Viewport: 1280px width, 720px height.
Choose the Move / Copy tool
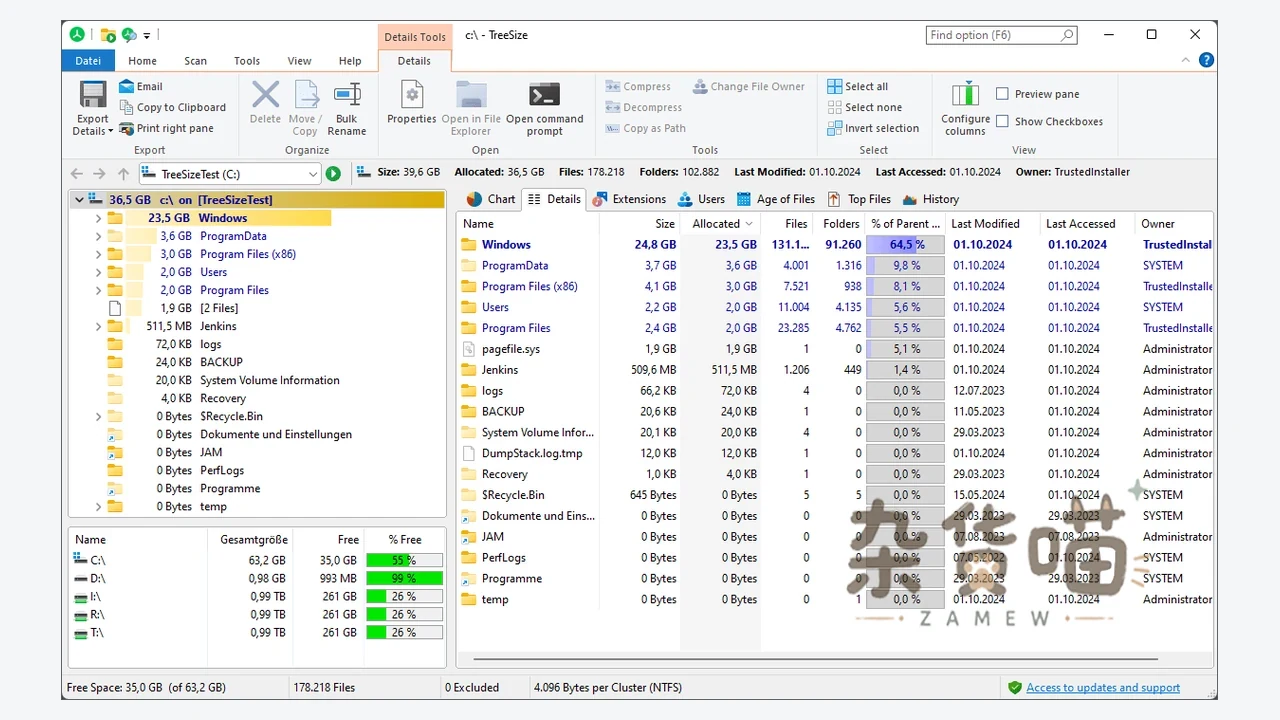point(305,109)
